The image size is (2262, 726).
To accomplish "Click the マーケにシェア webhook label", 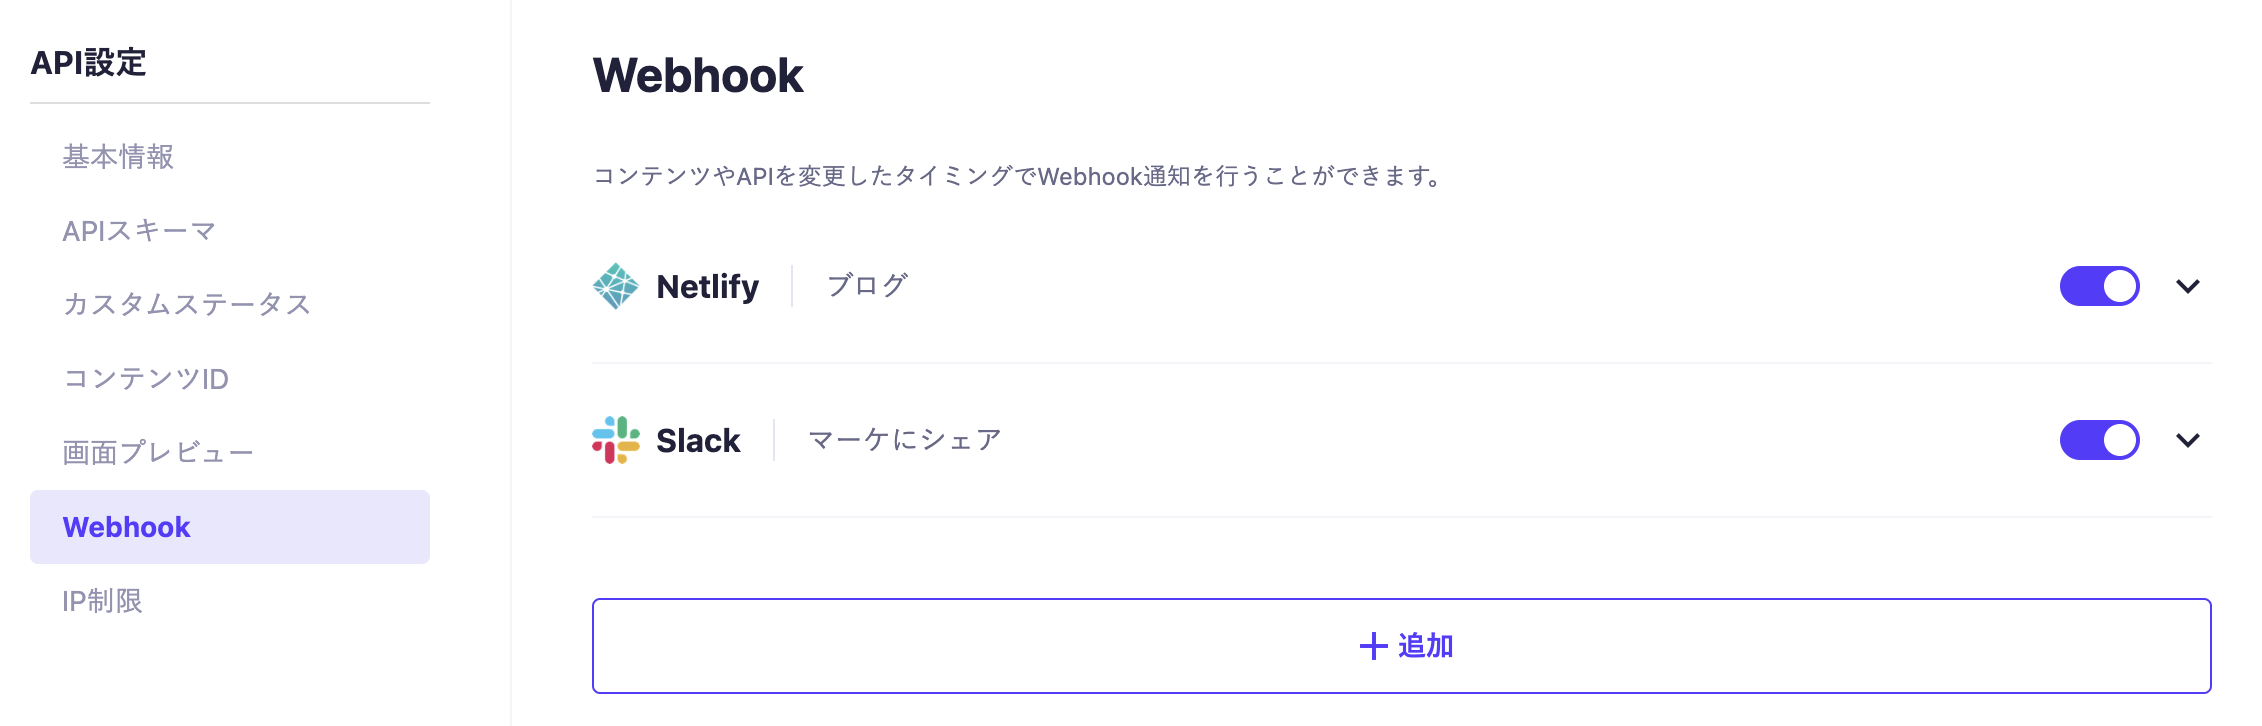I will point(904,440).
